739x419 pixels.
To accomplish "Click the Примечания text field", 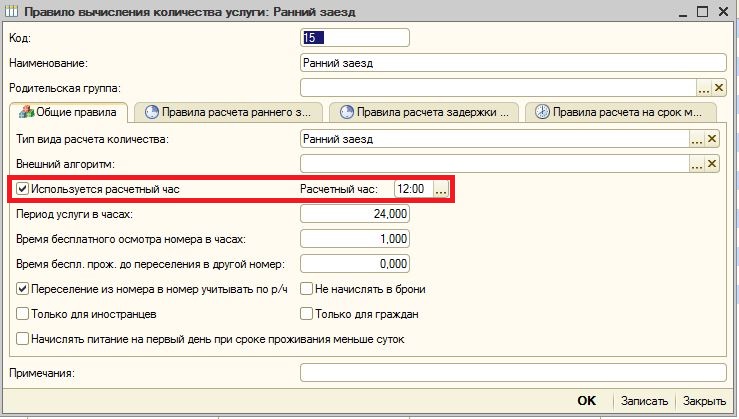I will point(513,373).
